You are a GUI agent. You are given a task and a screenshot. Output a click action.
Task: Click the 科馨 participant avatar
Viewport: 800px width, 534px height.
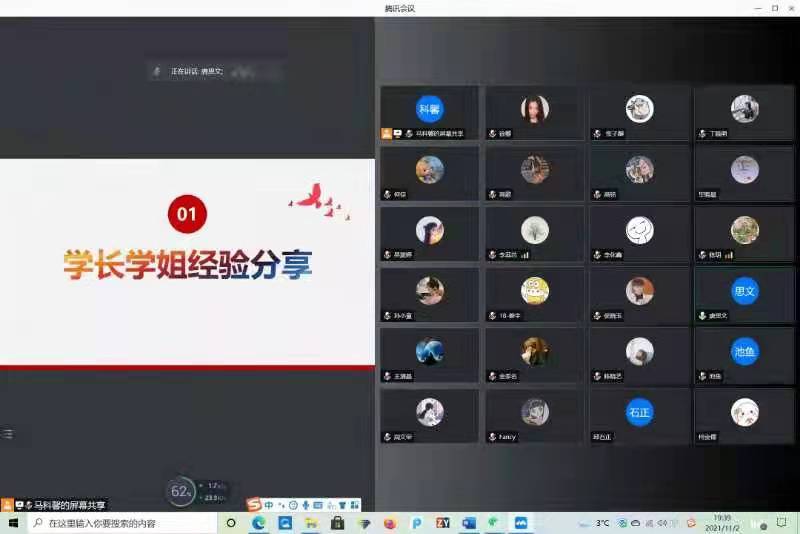429,109
